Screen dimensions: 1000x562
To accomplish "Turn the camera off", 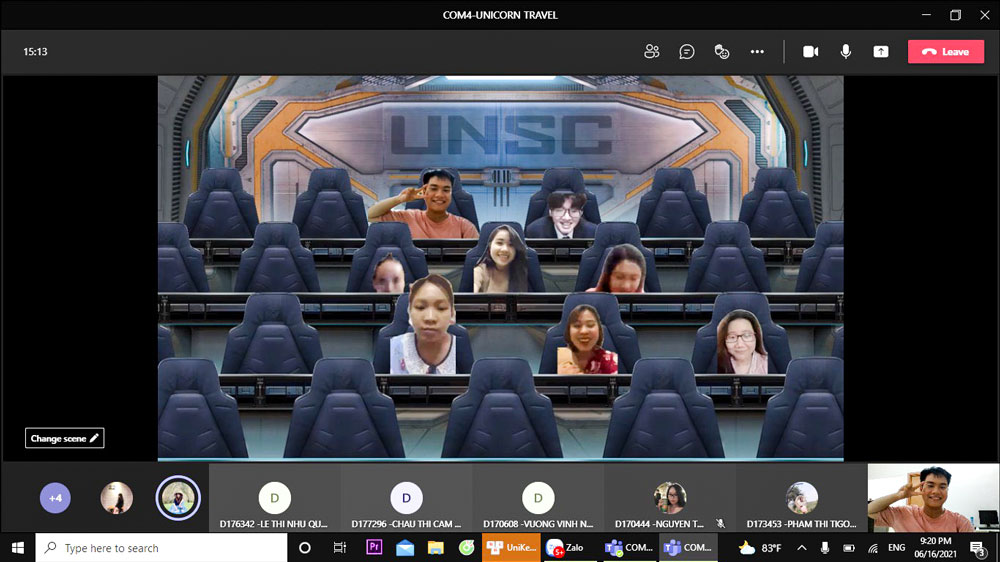I will click(x=810, y=52).
